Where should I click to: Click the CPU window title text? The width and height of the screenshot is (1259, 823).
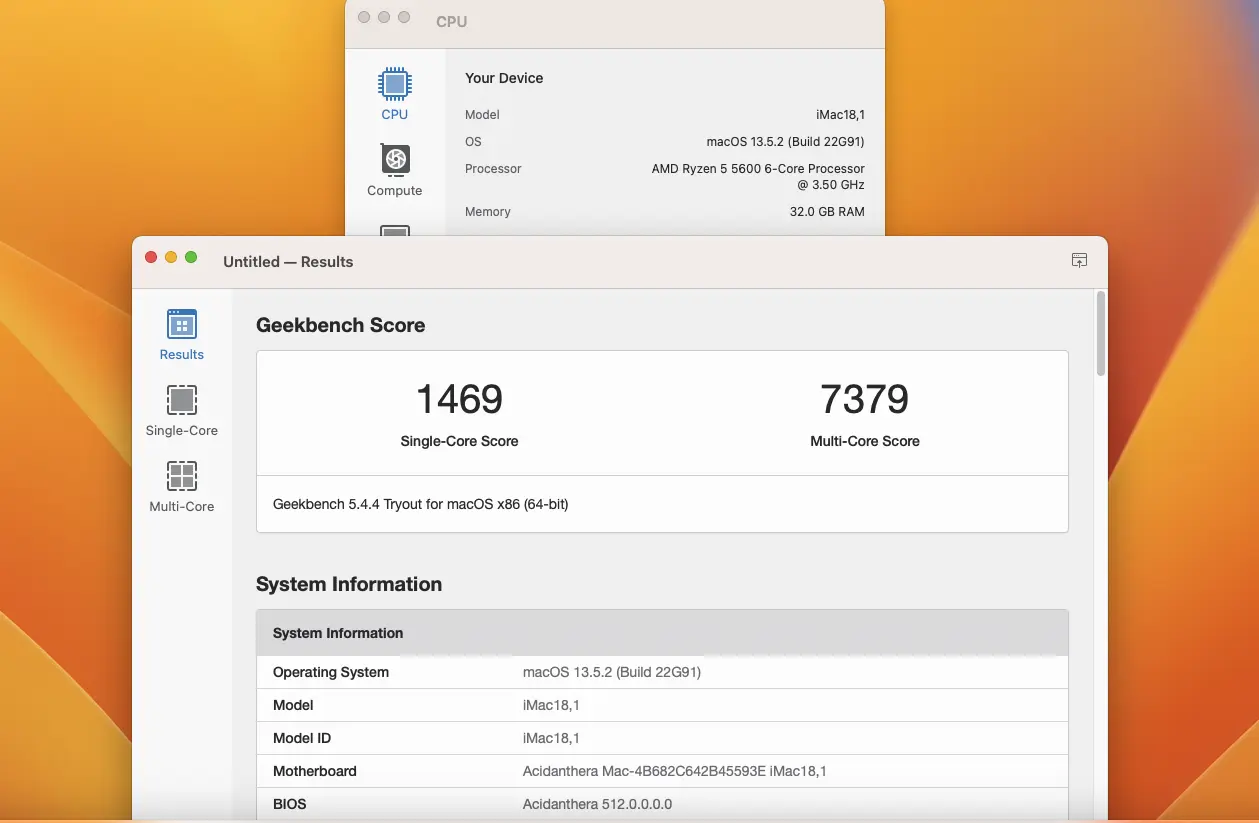pos(451,21)
